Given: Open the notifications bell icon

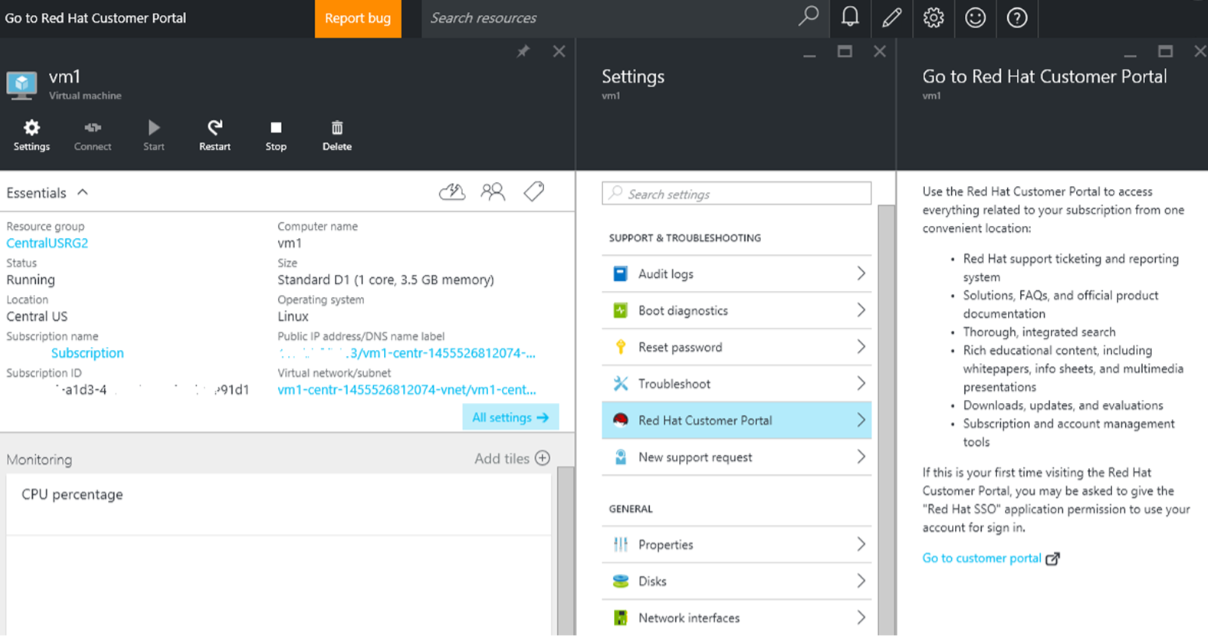Looking at the screenshot, I should pos(850,17).
